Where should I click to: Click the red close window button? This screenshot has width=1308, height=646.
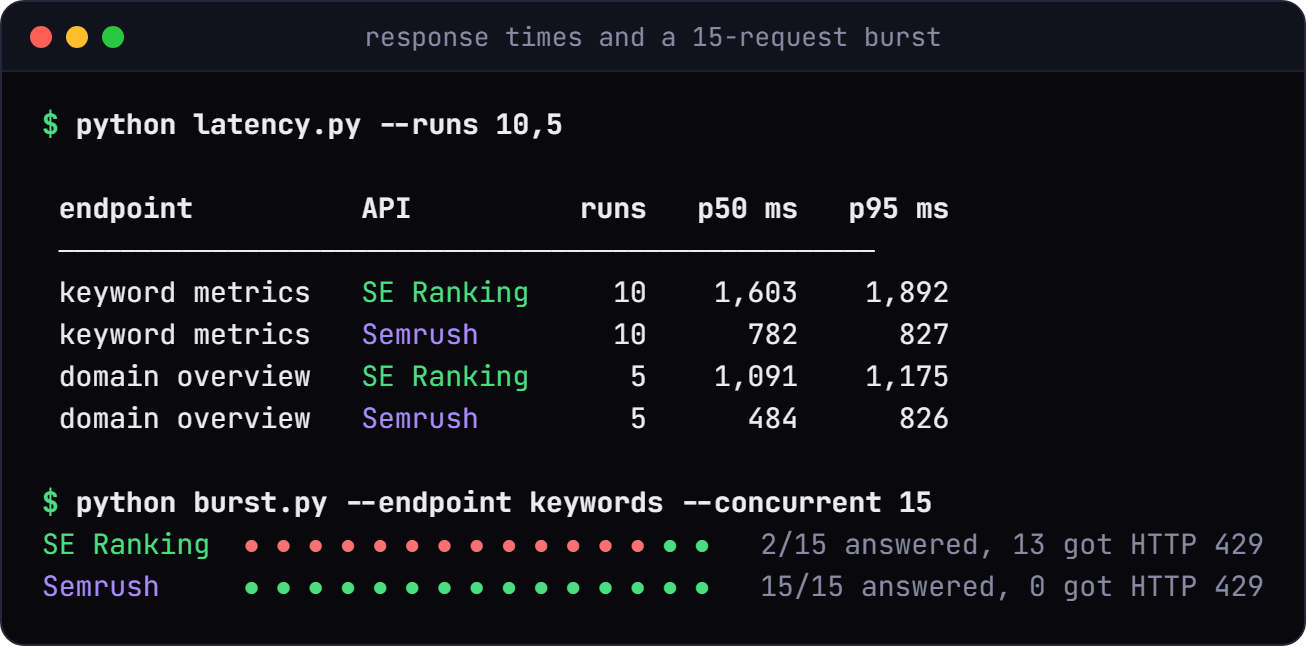pos(41,37)
